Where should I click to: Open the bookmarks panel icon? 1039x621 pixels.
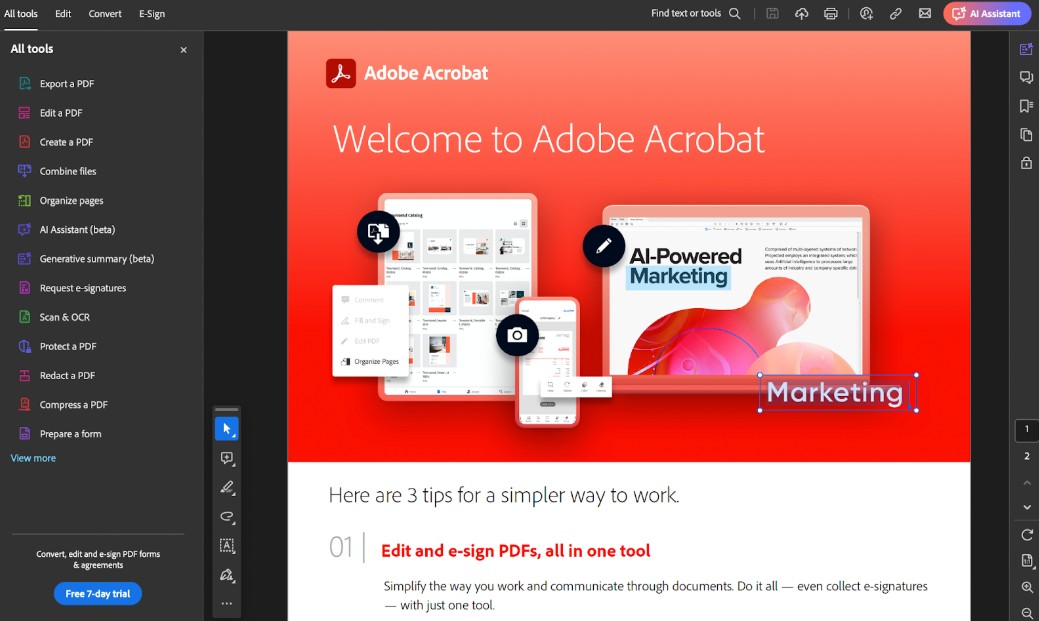pos(1025,106)
